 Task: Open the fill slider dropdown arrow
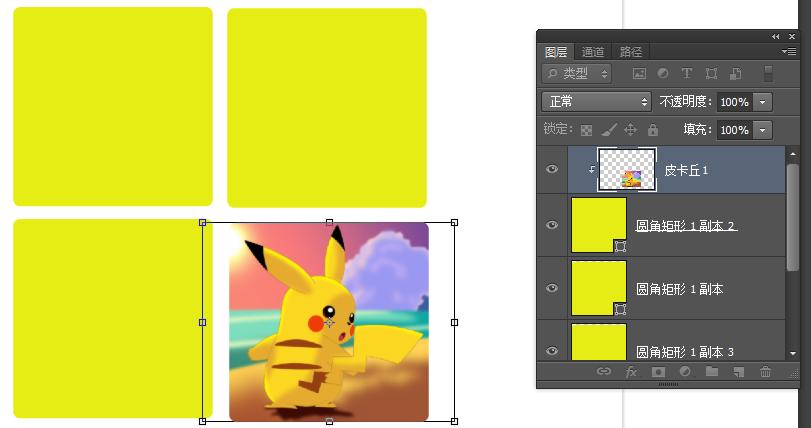tap(763, 130)
